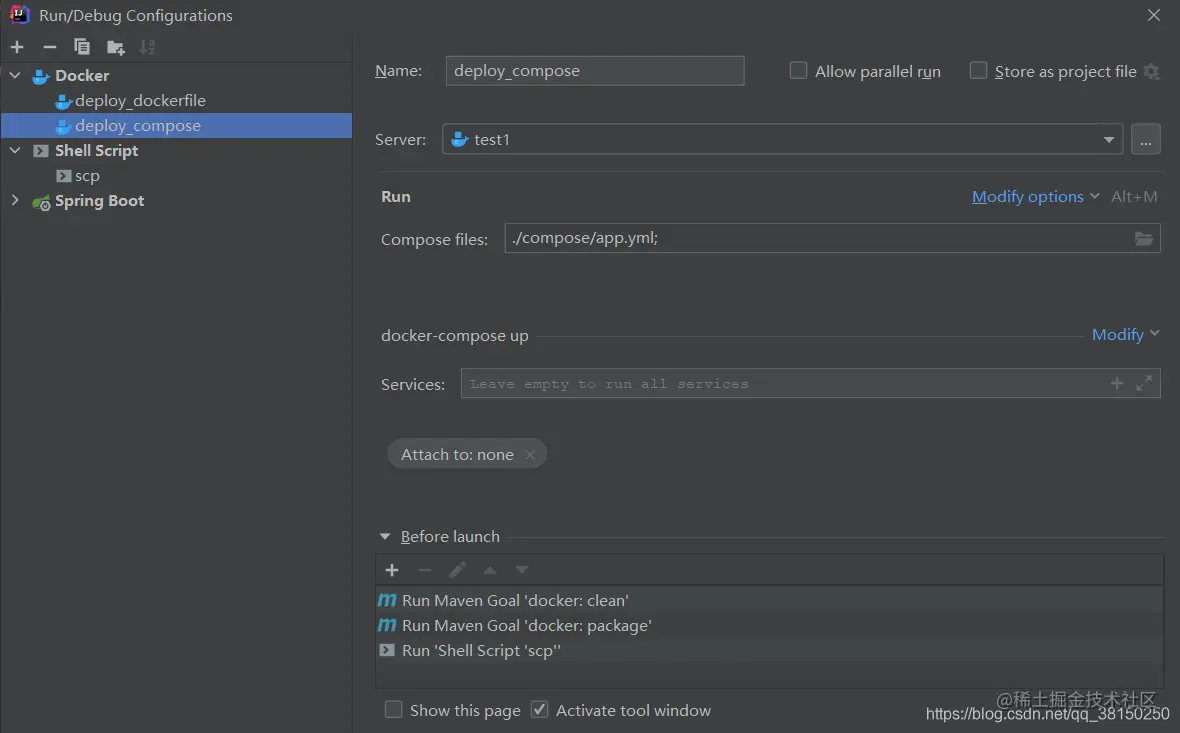Sort configurations alphabetically

[148, 47]
